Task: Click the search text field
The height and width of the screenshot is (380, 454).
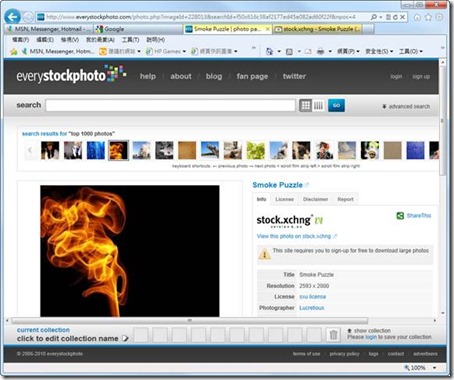Action: pos(170,106)
